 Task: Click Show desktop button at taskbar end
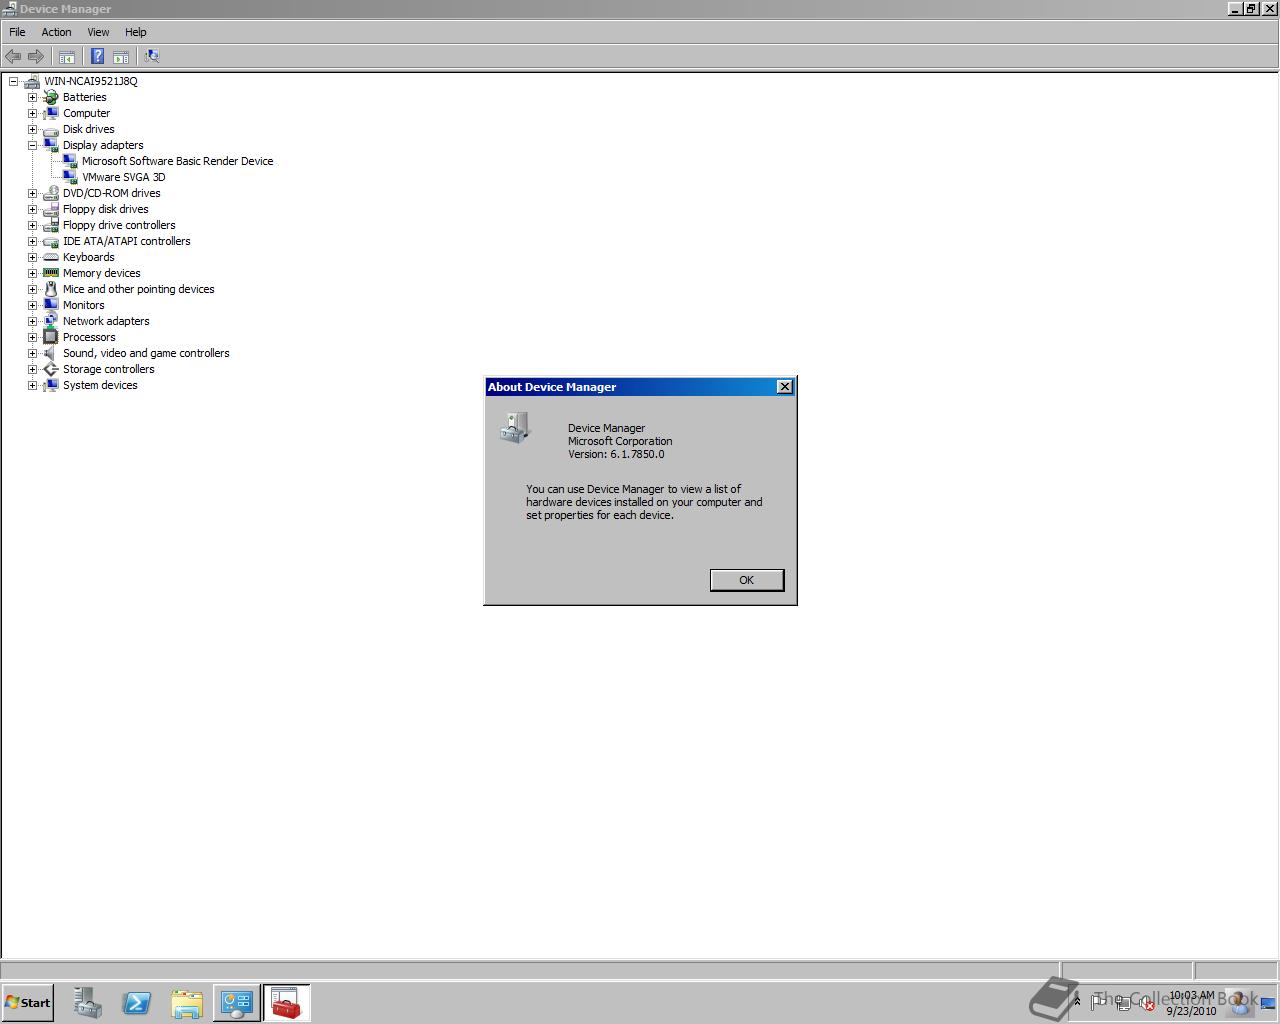[1268, 1003]
